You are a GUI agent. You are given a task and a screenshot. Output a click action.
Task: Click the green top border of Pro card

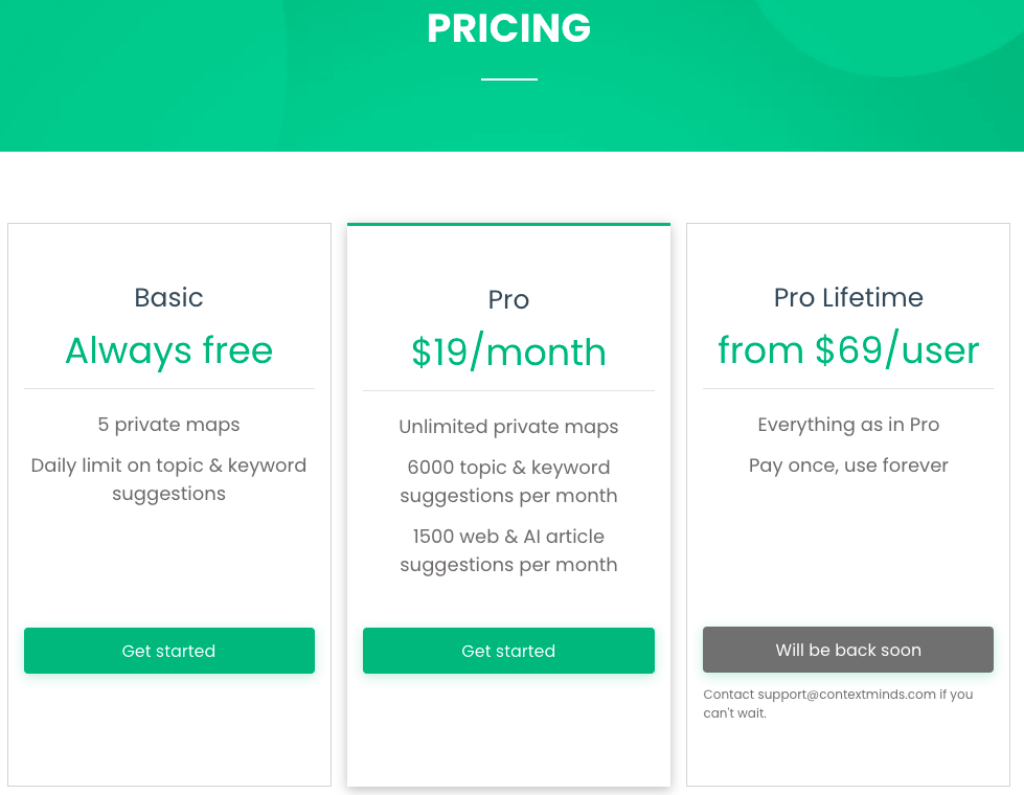pos(509,224)
